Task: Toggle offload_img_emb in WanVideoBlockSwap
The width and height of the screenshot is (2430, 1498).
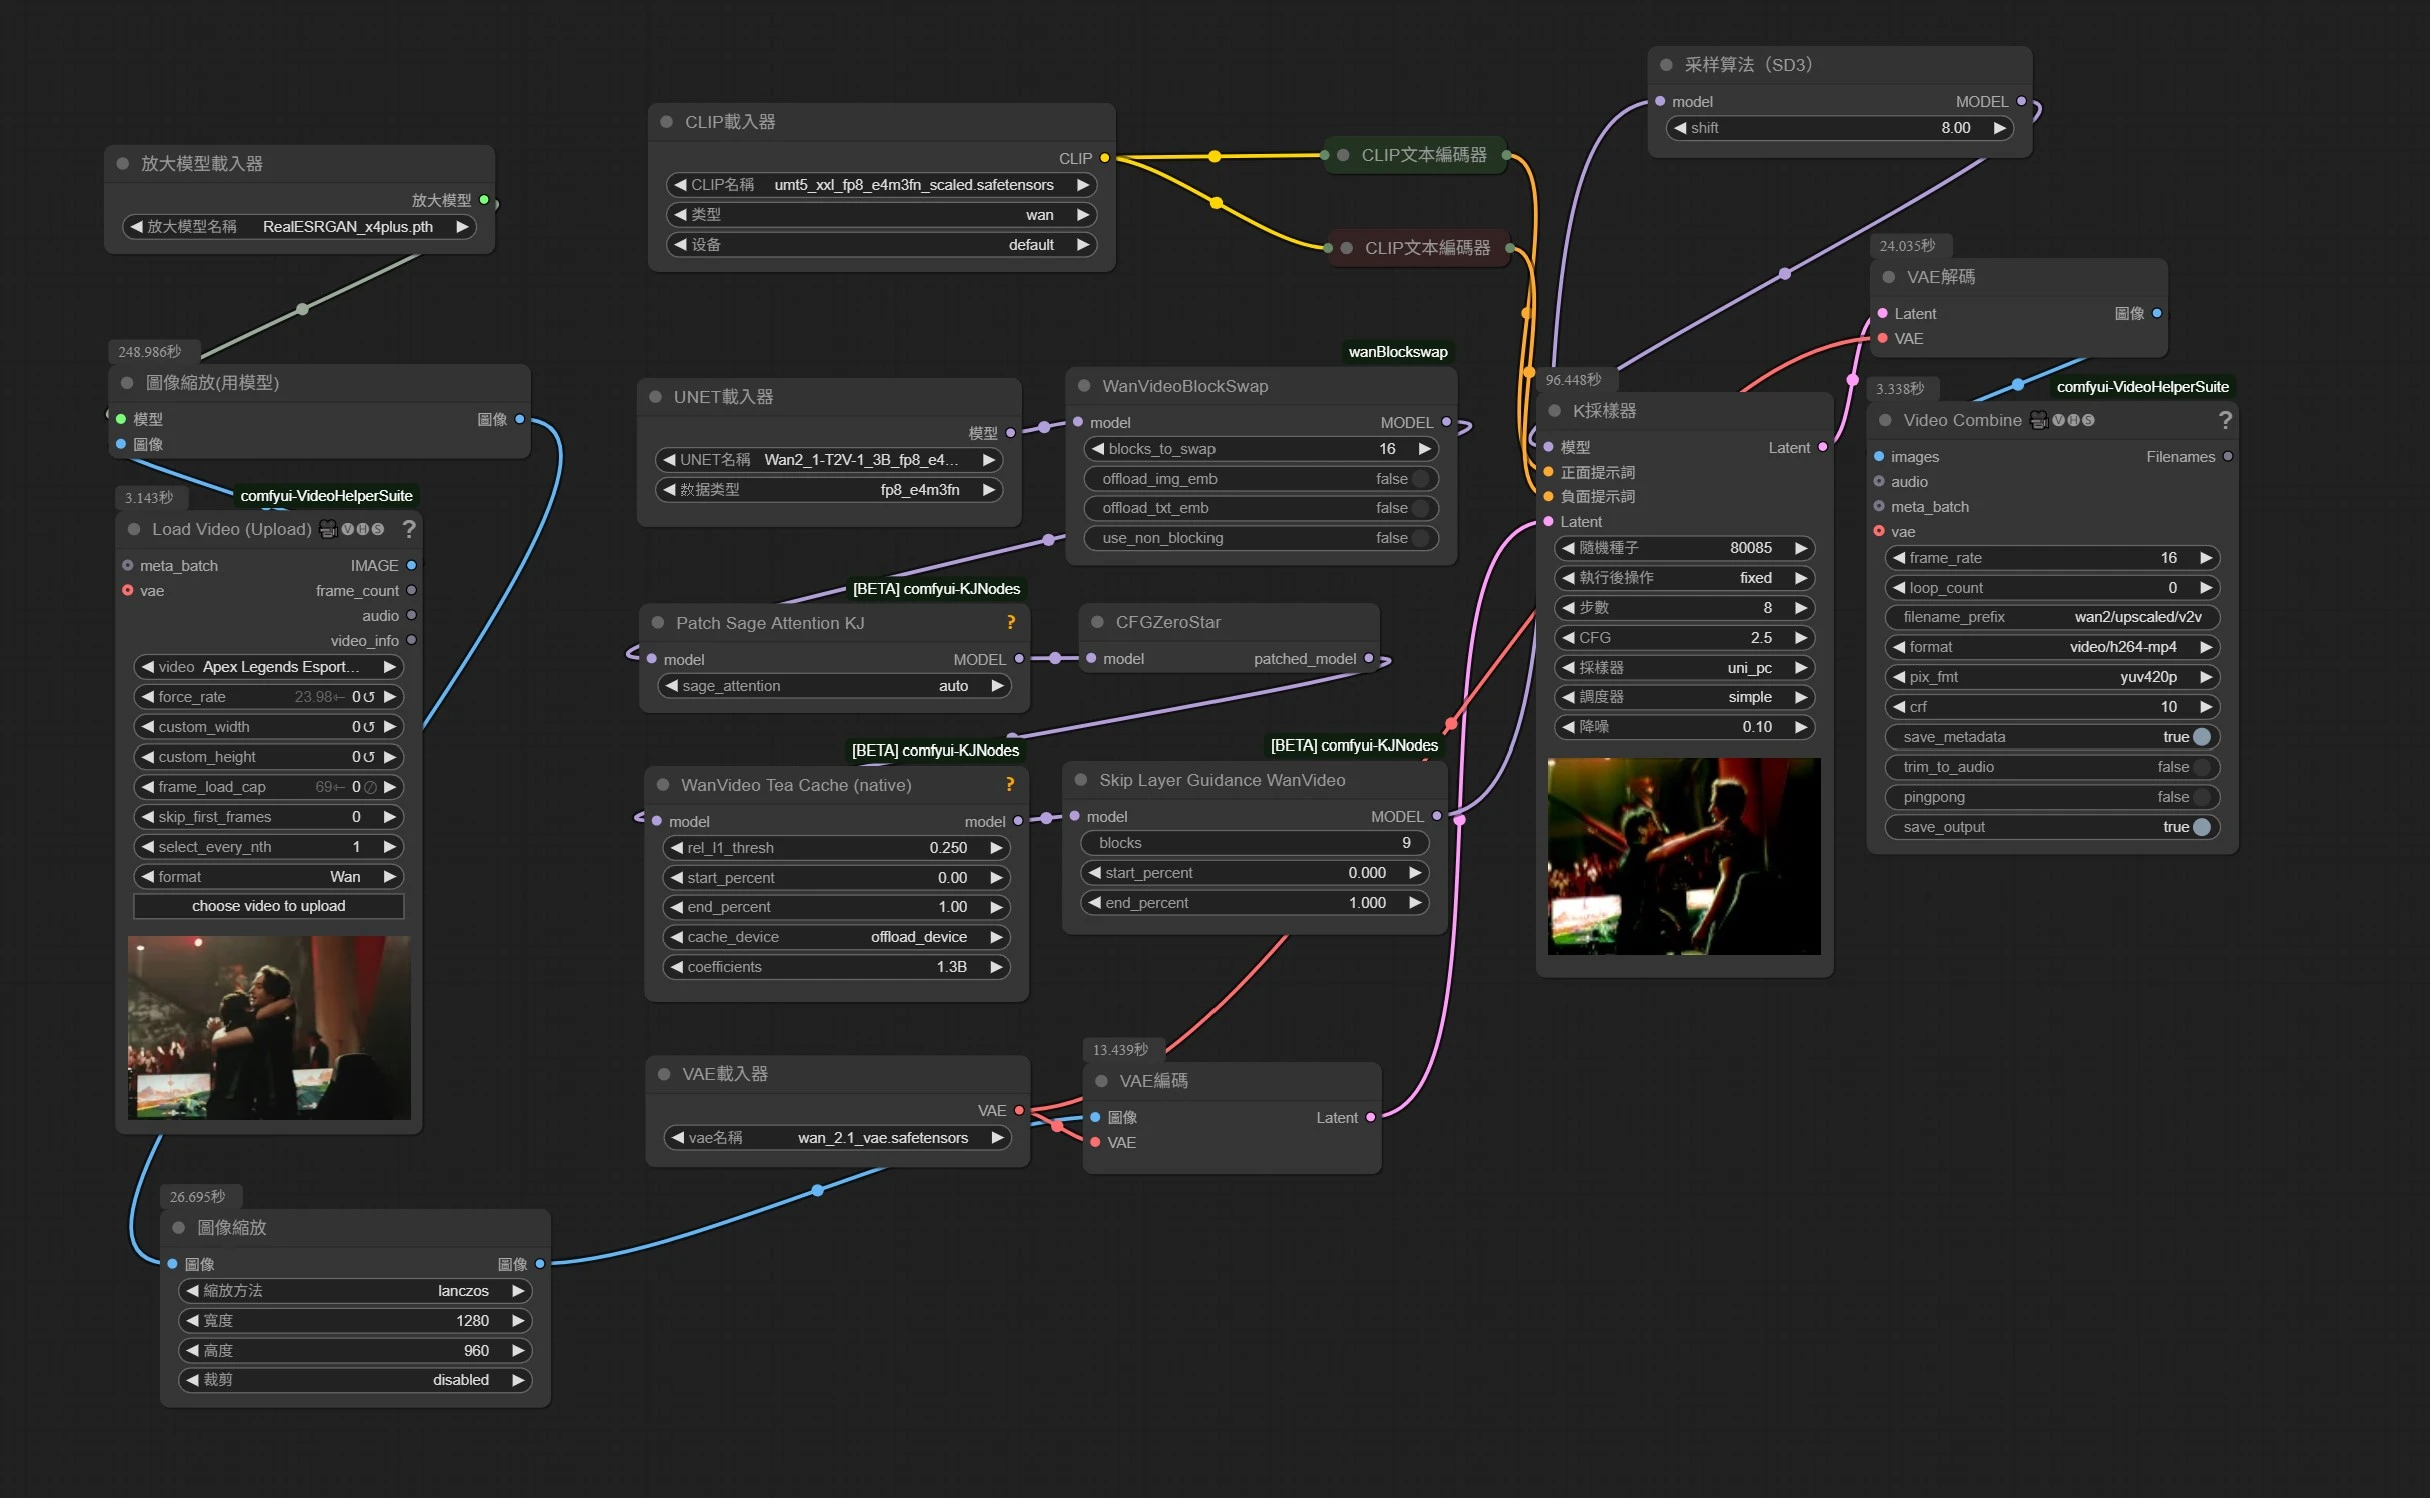Action: coord(1261,479)
